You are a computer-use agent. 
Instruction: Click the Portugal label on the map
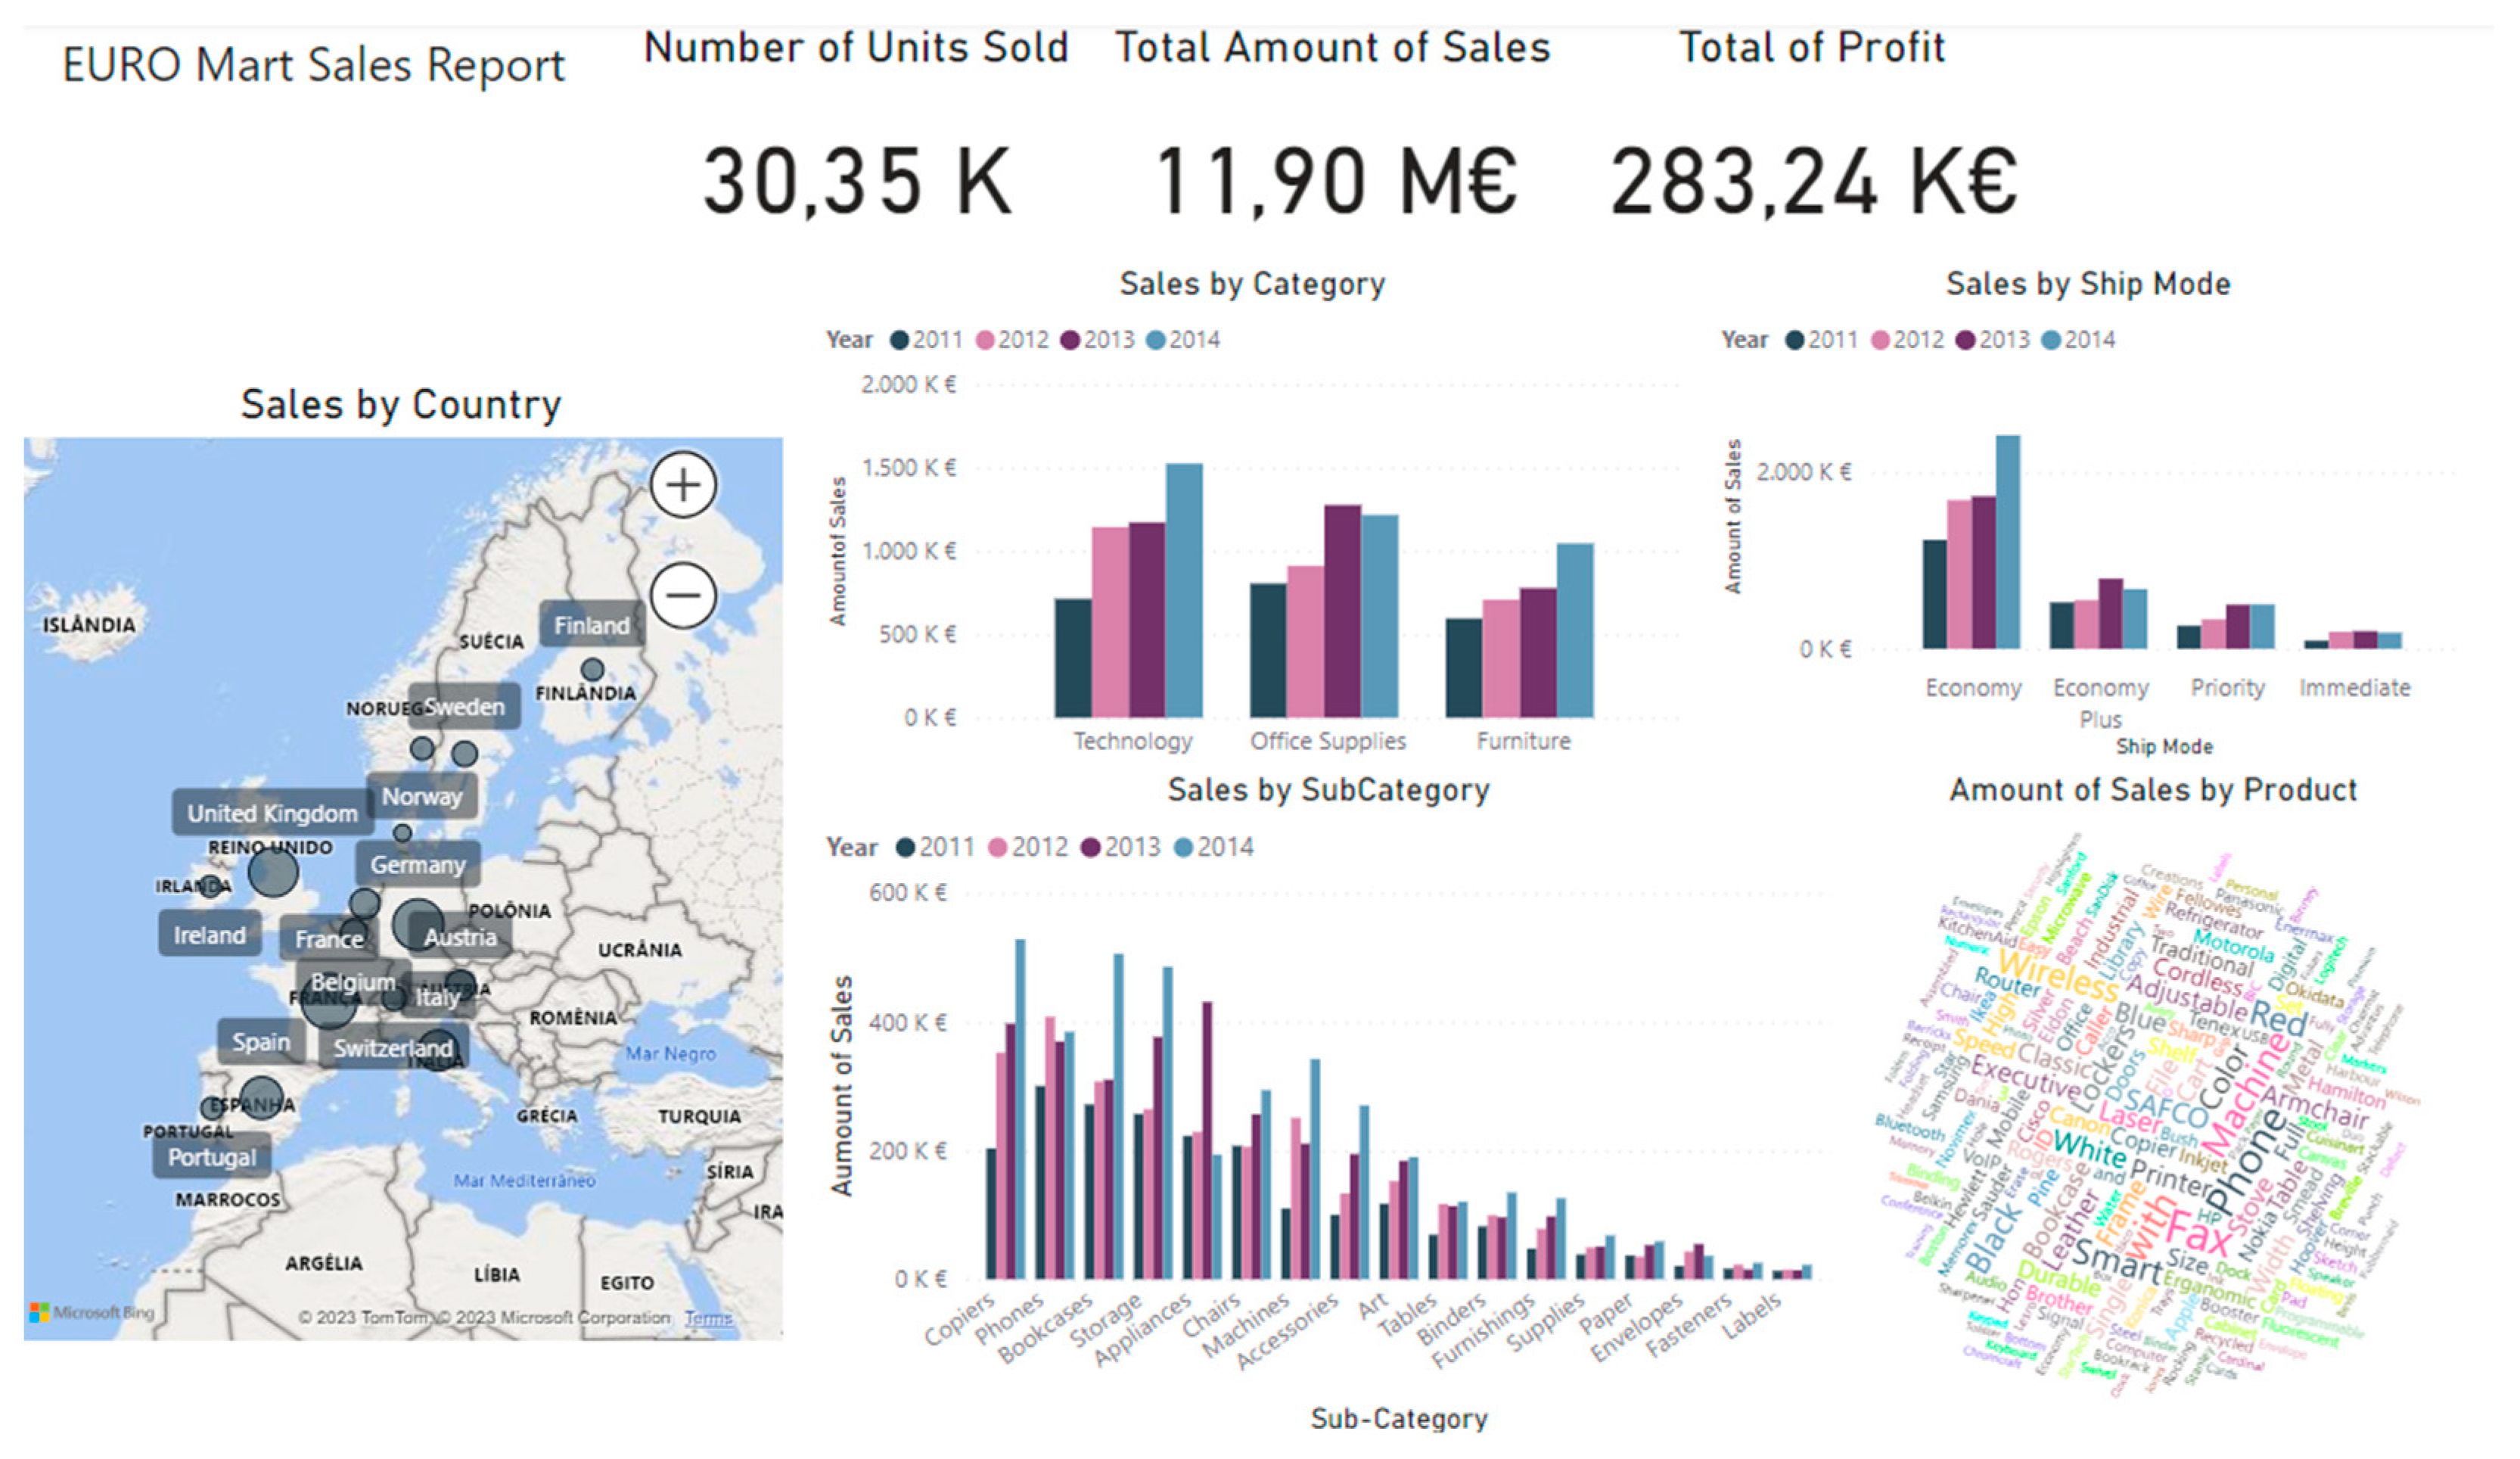click(x=212, y=1157)
